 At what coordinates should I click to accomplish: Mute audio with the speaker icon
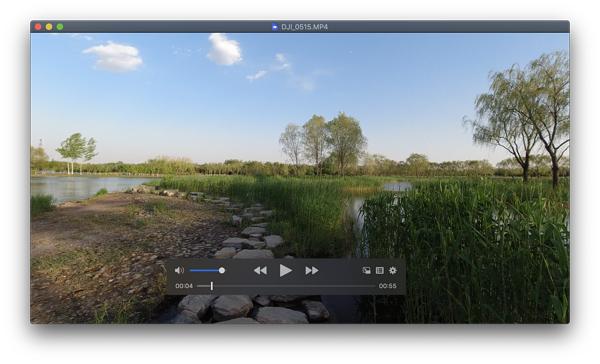(179, 271)
